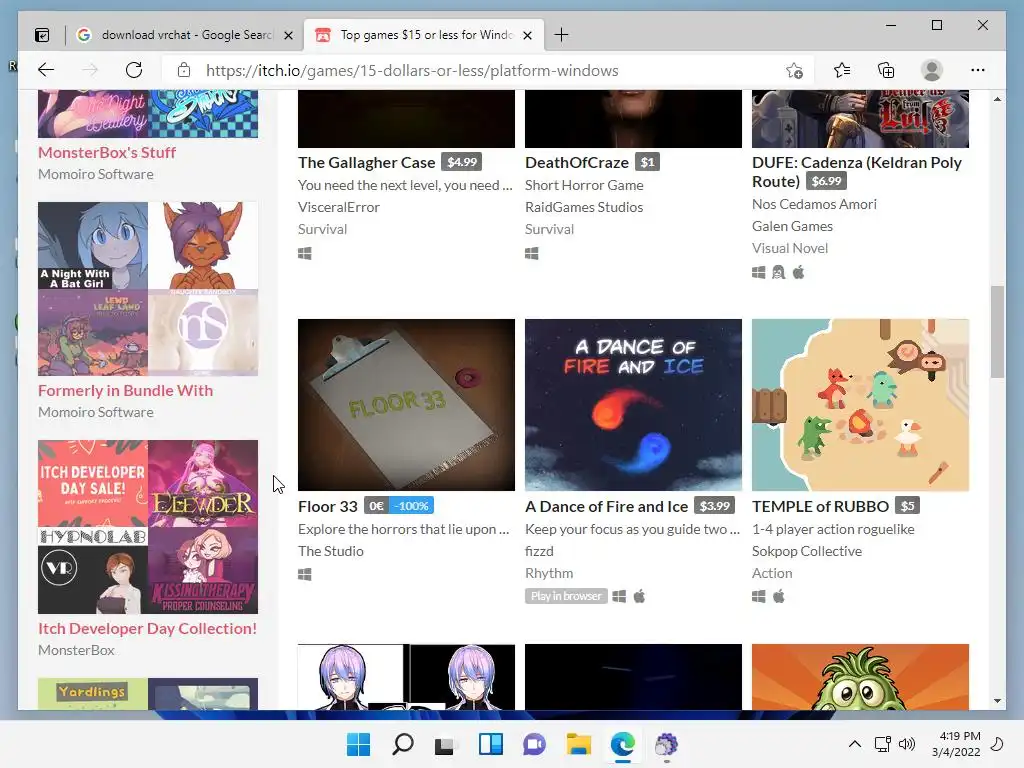Click the TEMPLE of RUBBO cover image
The image size is (1024, 768).
click(x=860, y=405)
